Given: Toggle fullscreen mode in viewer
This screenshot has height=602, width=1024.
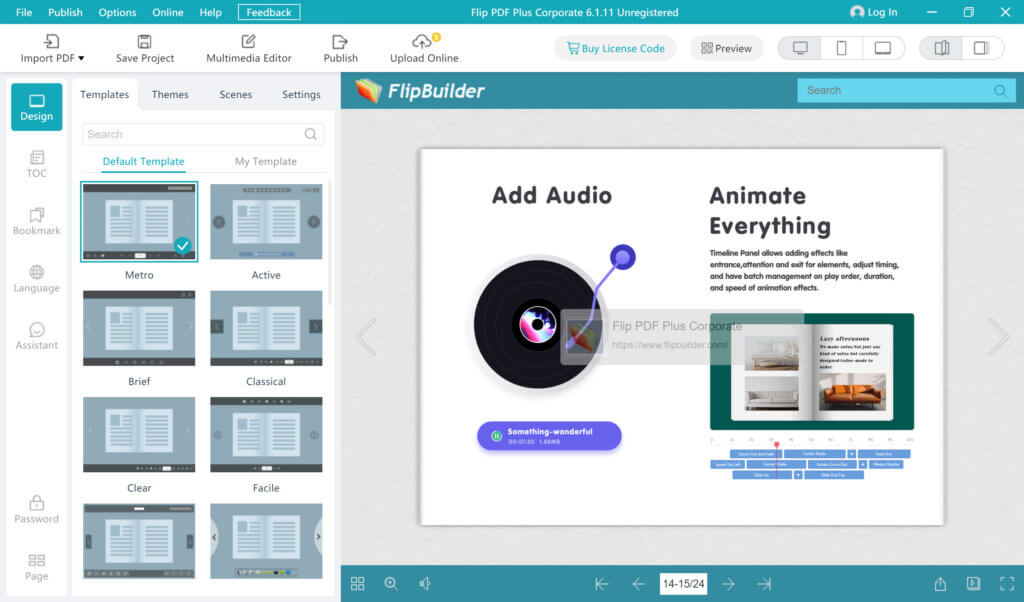Looking at the screenshot, I should [x=1007, y=584].
